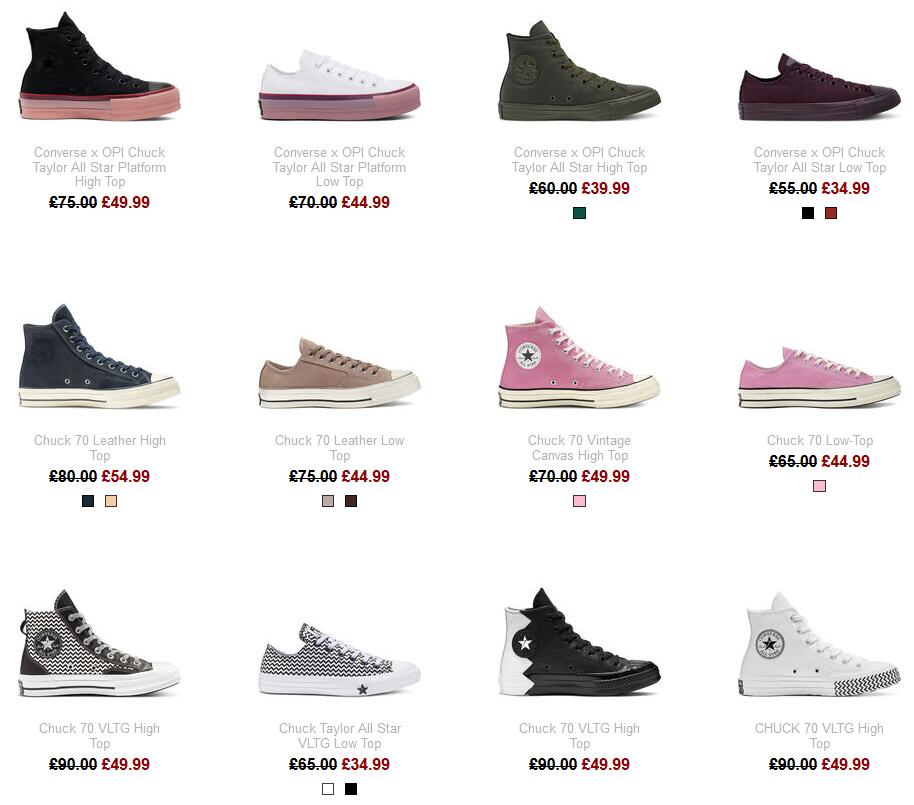Open the pink Chuck 70 high top image

[580, 357]
